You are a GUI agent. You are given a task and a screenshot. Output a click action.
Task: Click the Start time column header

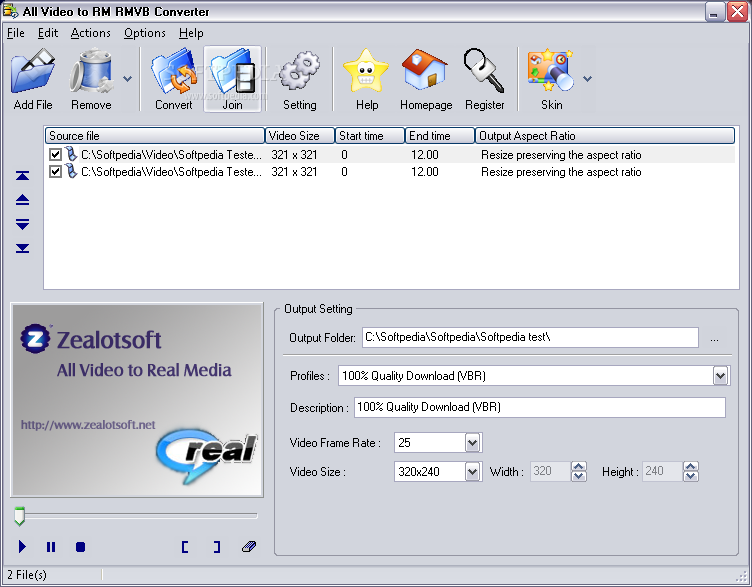369,136
